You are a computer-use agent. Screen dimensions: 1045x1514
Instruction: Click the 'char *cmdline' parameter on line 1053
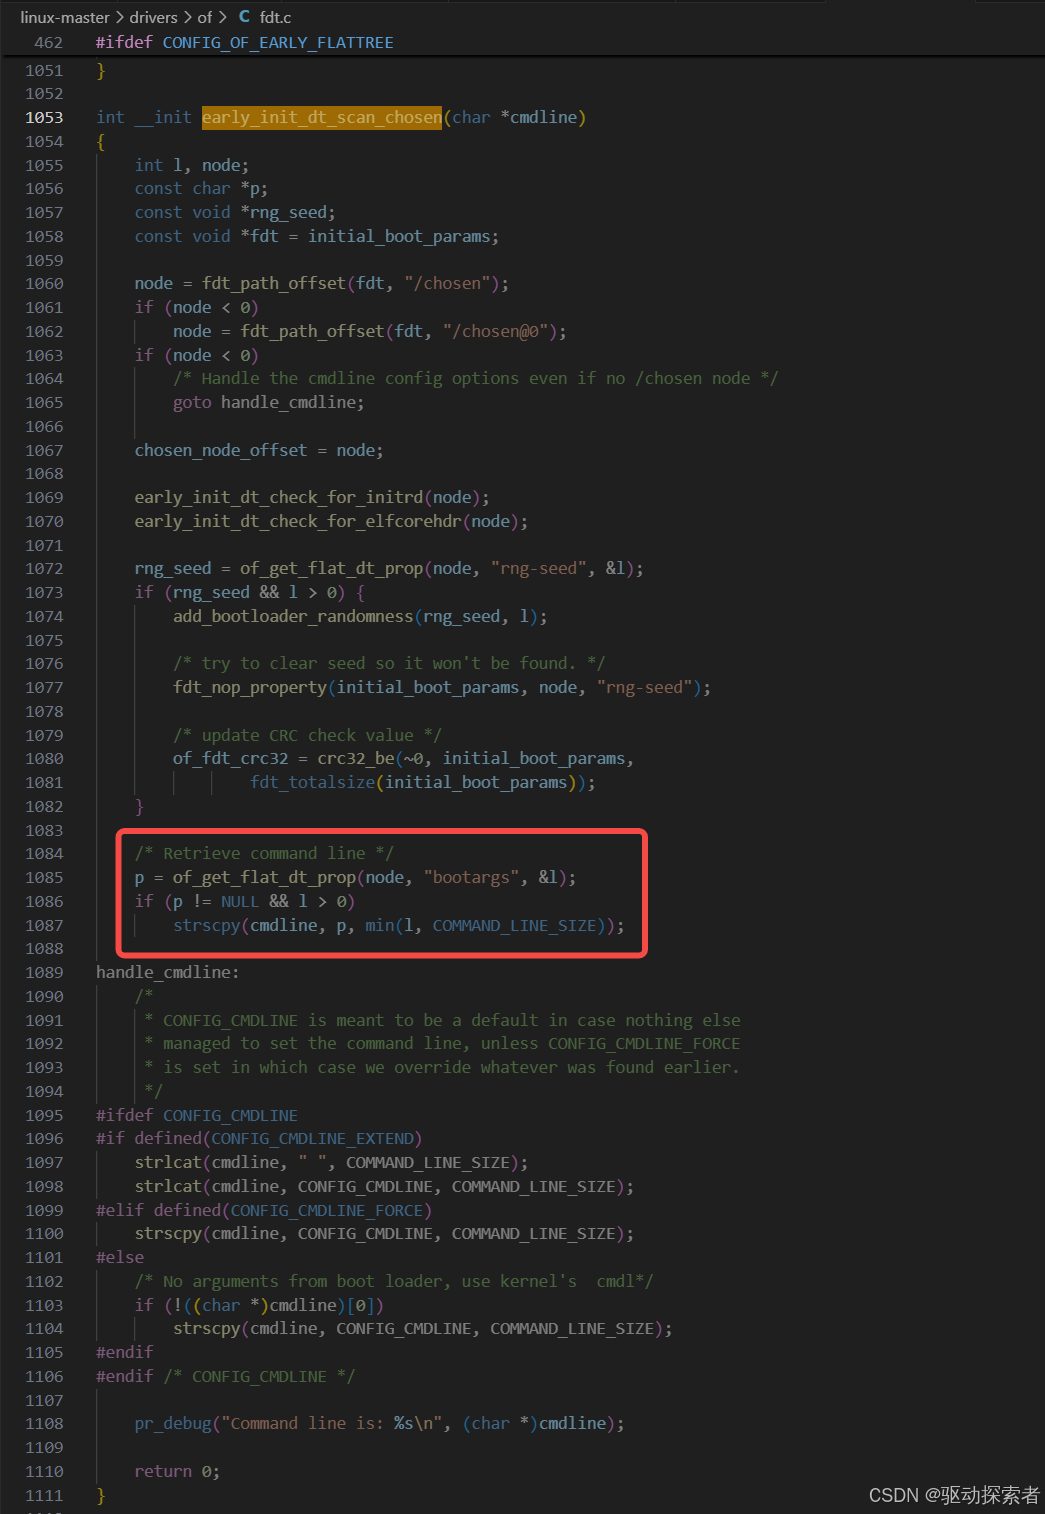pos(515,118)
